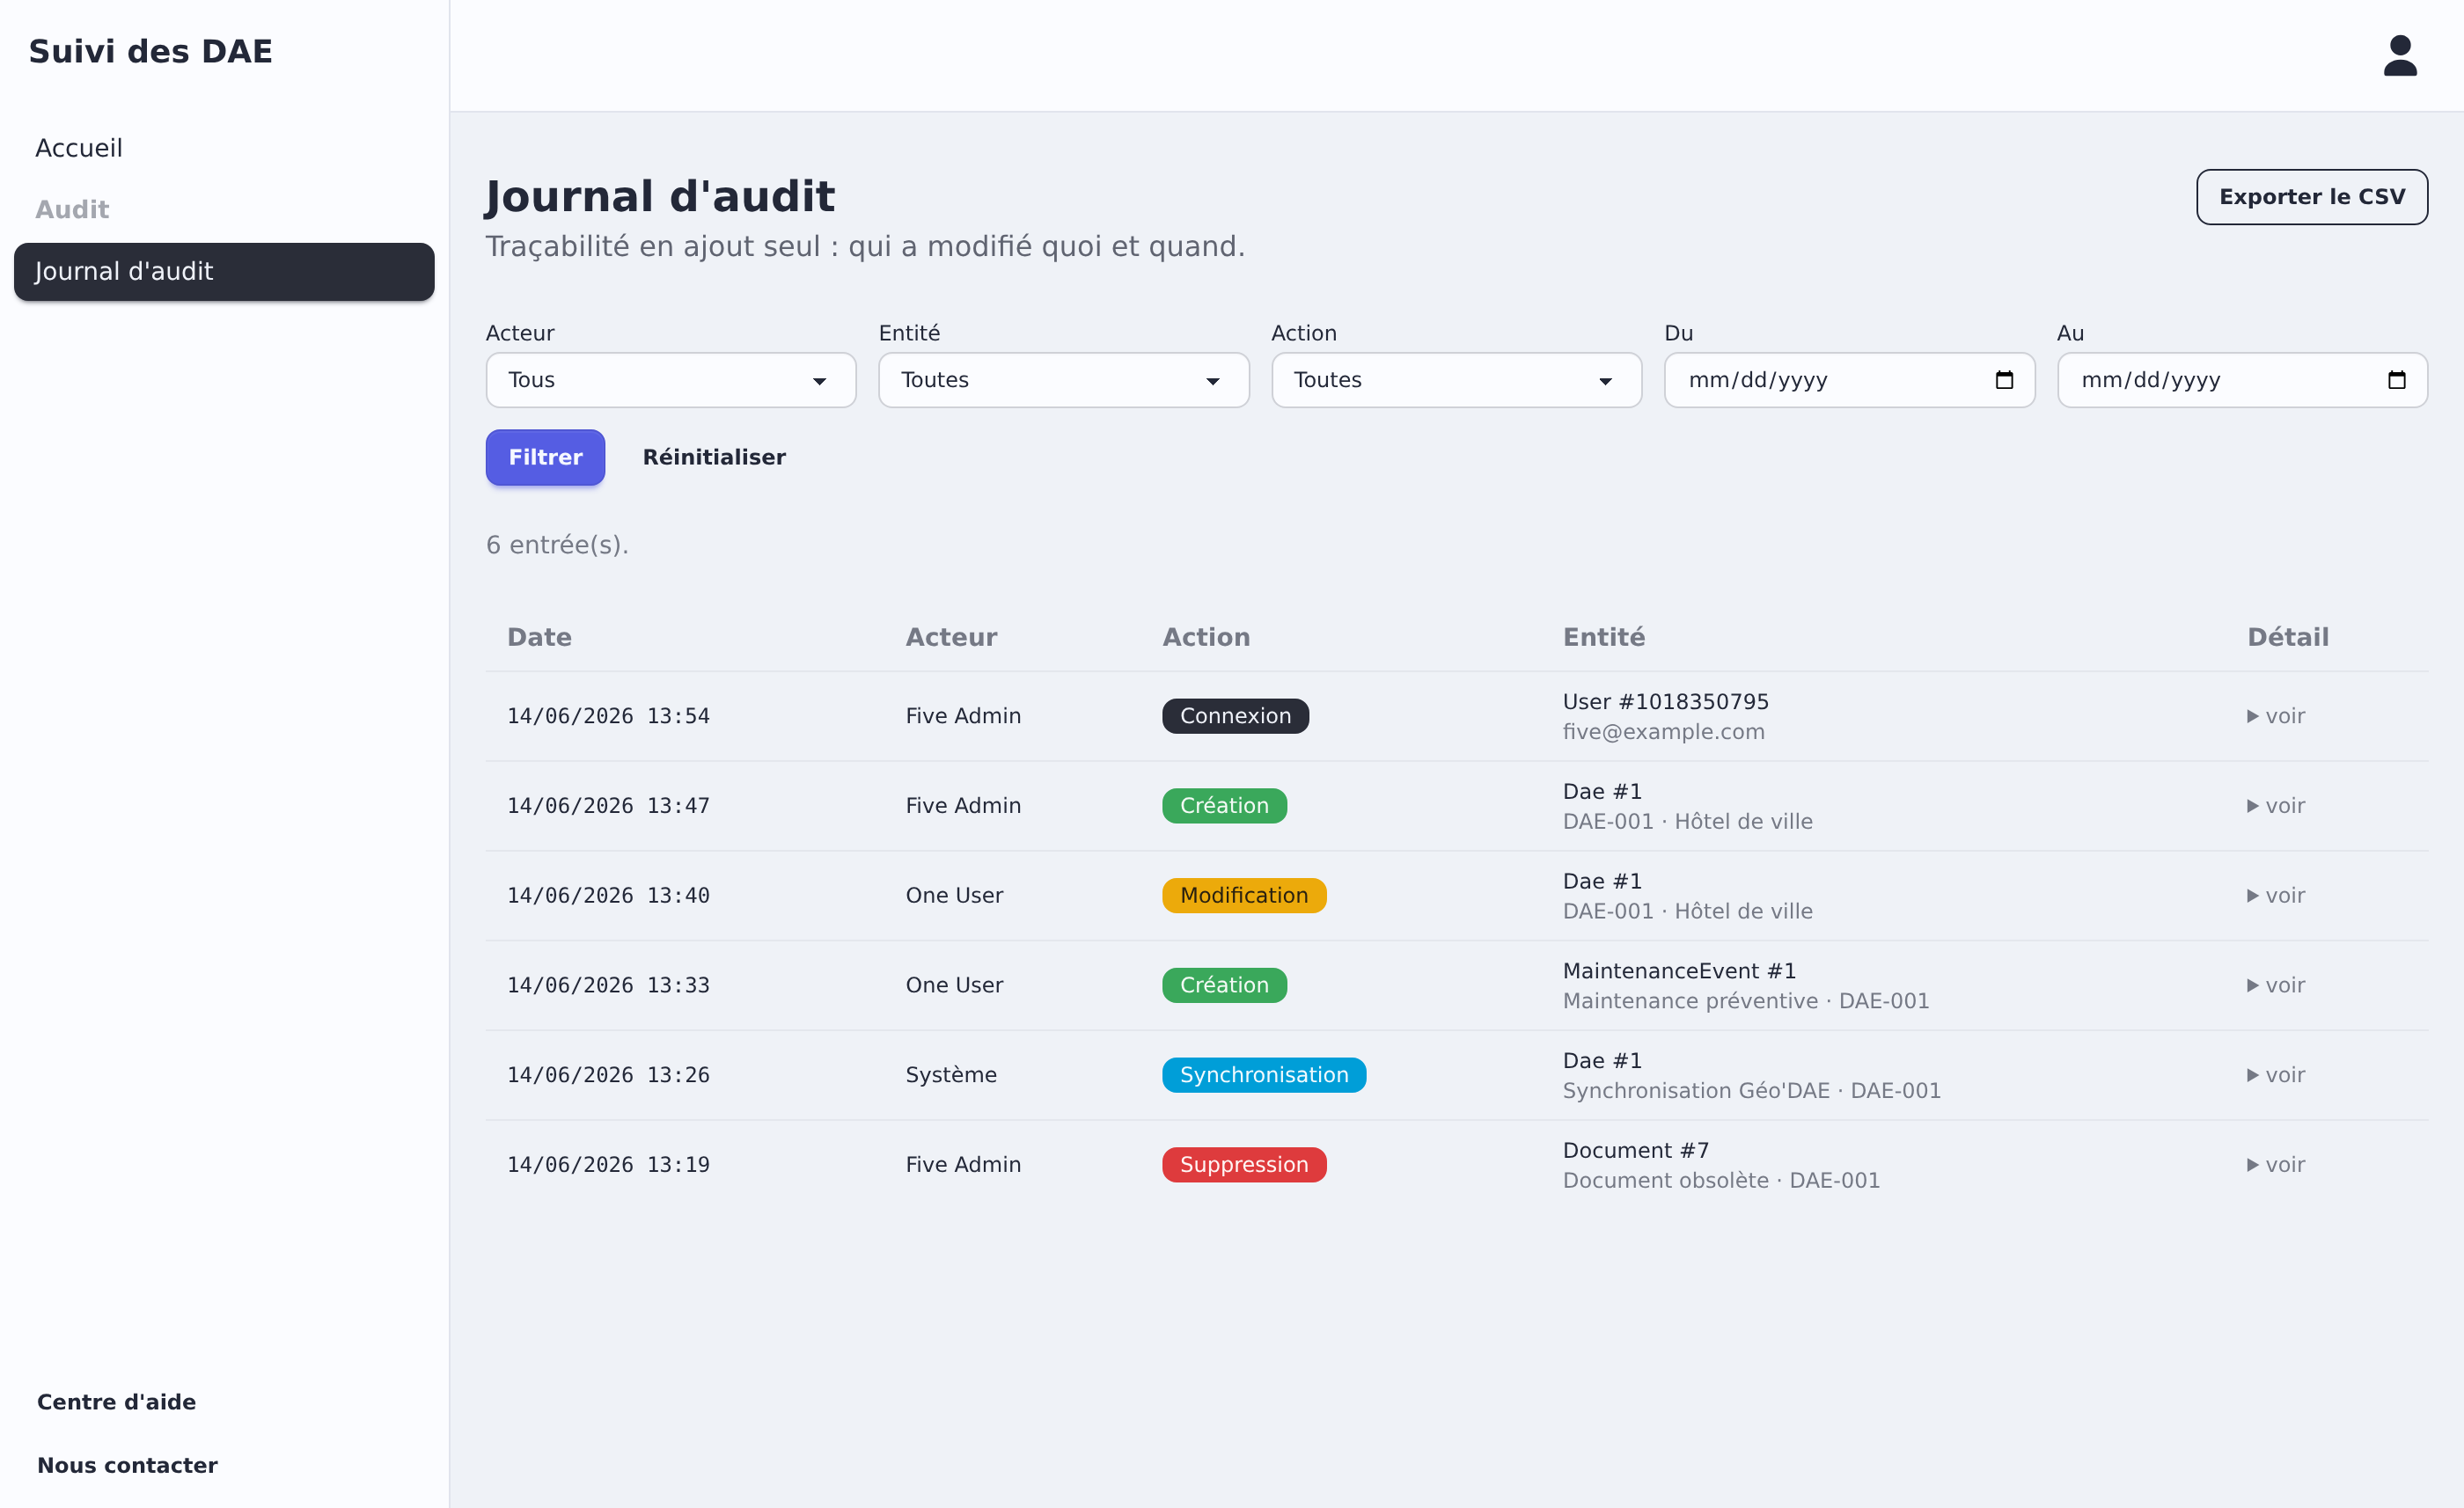Open Nous contacter link
2464x1508 pixels.
[127, 1465]
